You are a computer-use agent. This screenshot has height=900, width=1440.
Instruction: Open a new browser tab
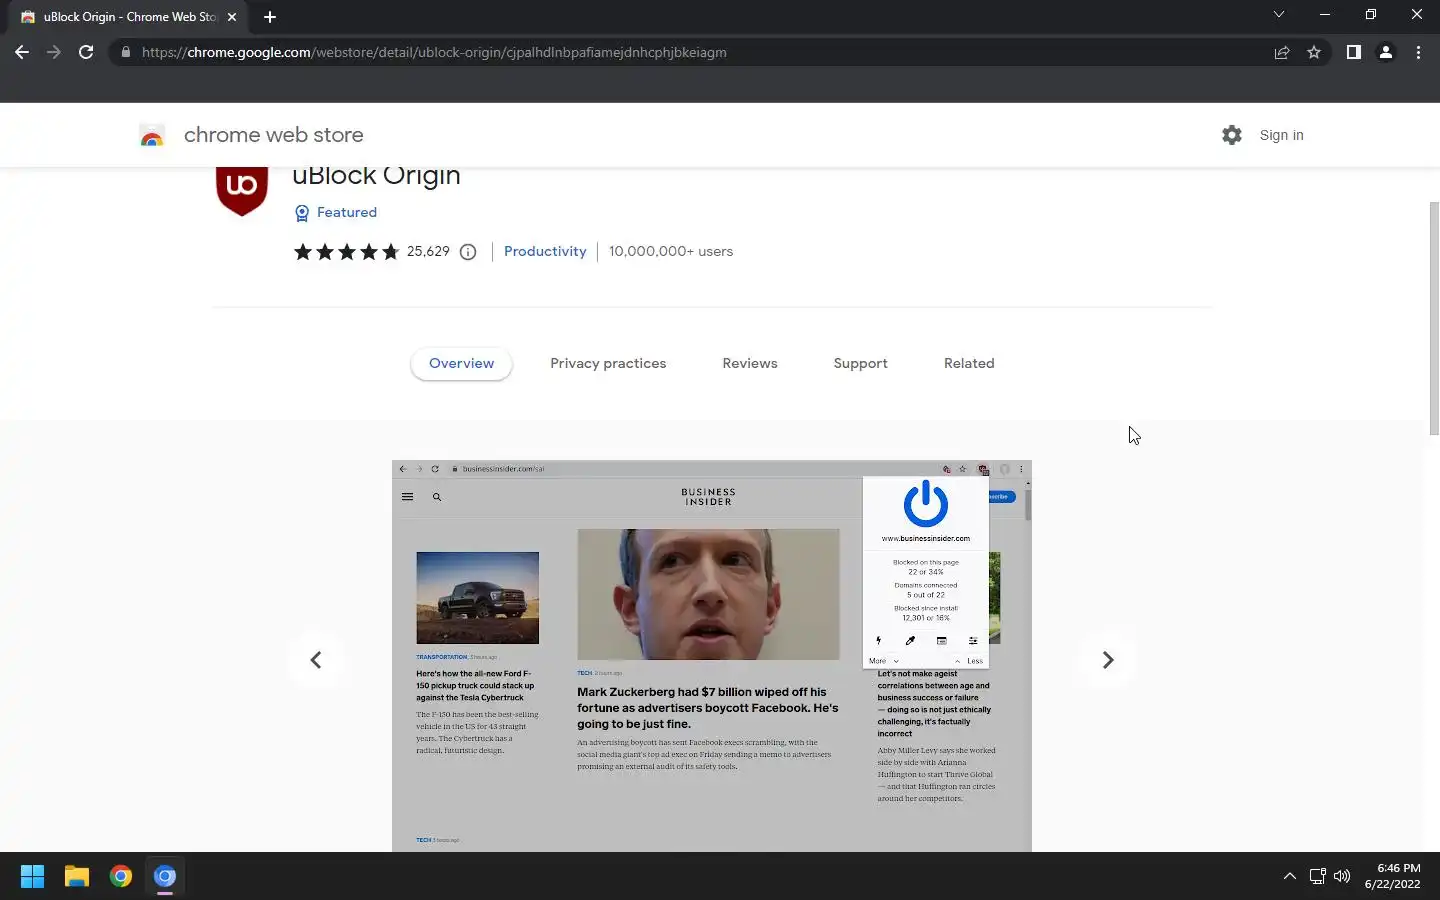pos(270,17)
